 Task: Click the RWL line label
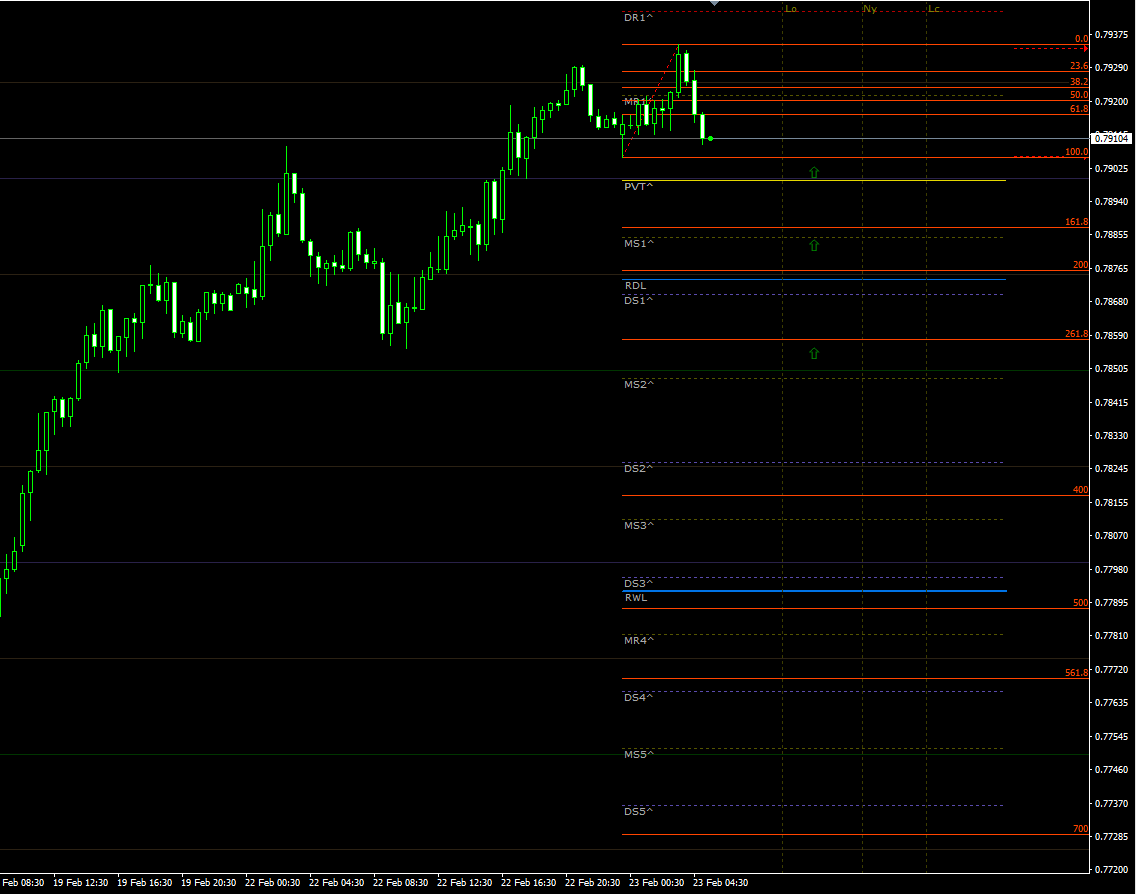636,598
